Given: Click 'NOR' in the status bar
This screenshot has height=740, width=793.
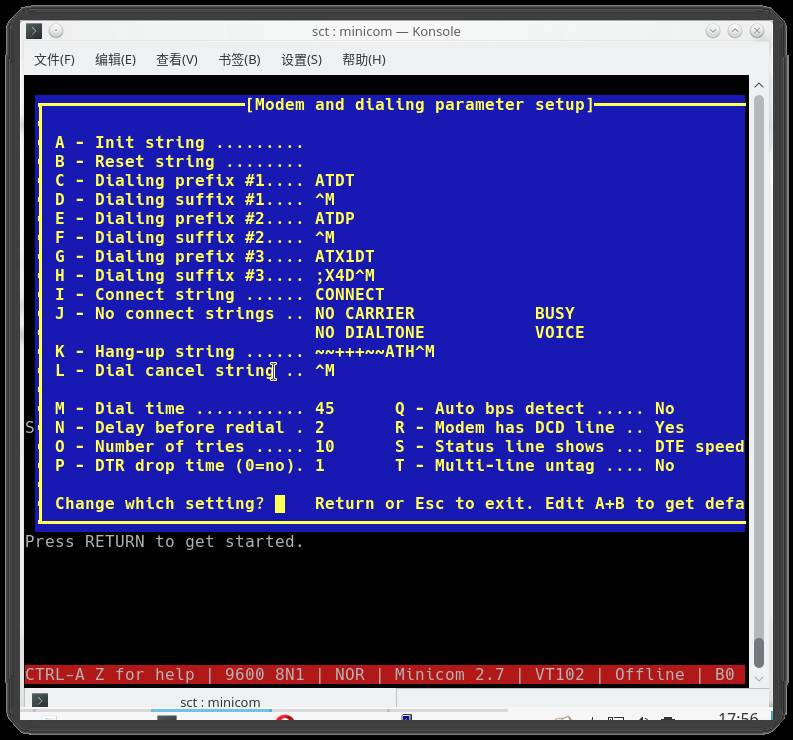Looking at the screenshot, I should tap(349, 675).
